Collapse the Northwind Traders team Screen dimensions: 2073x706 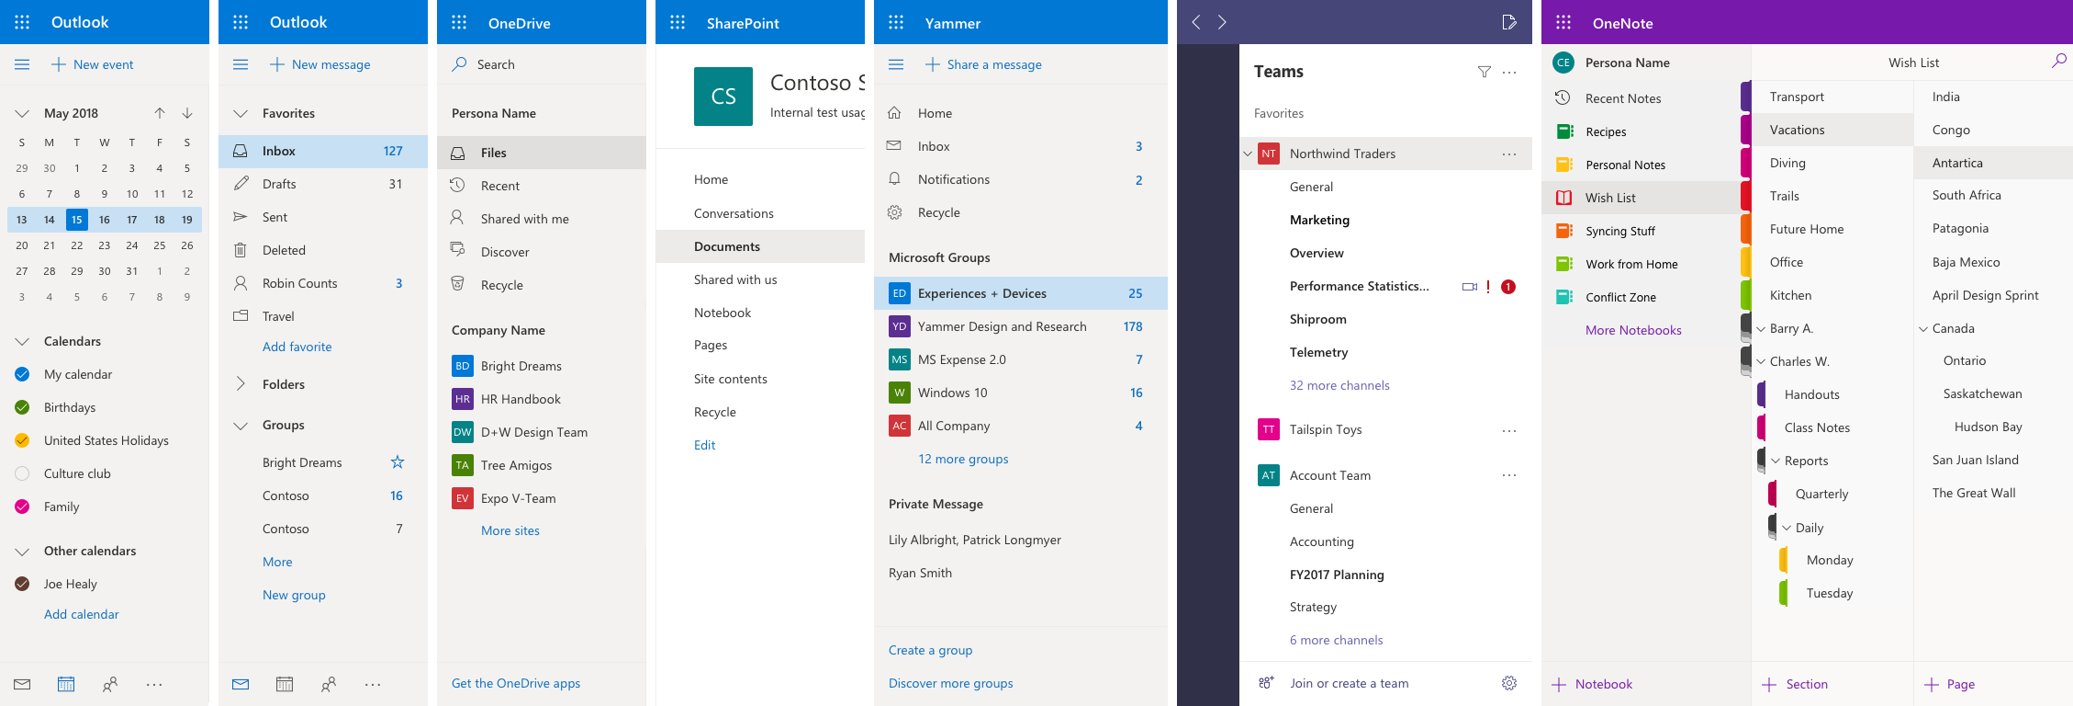click(x=1247, y=154)
